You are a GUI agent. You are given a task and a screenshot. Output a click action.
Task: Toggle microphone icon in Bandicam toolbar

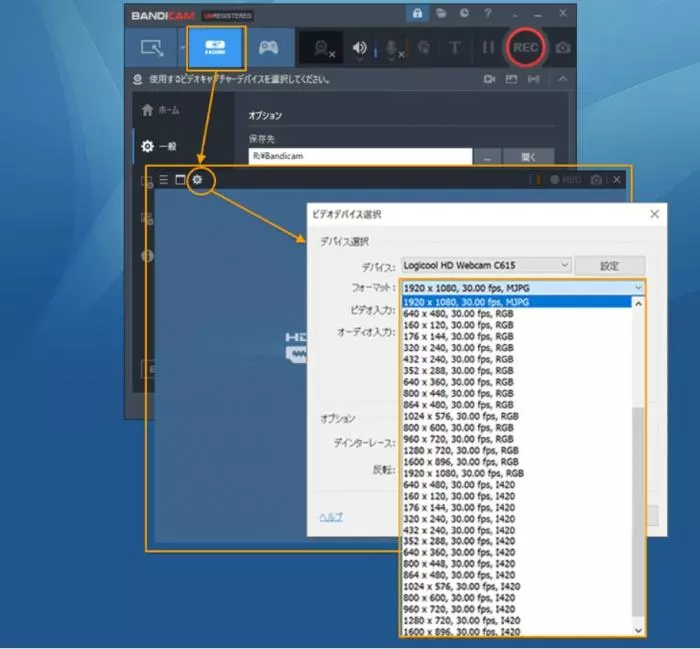pos(392,49)
